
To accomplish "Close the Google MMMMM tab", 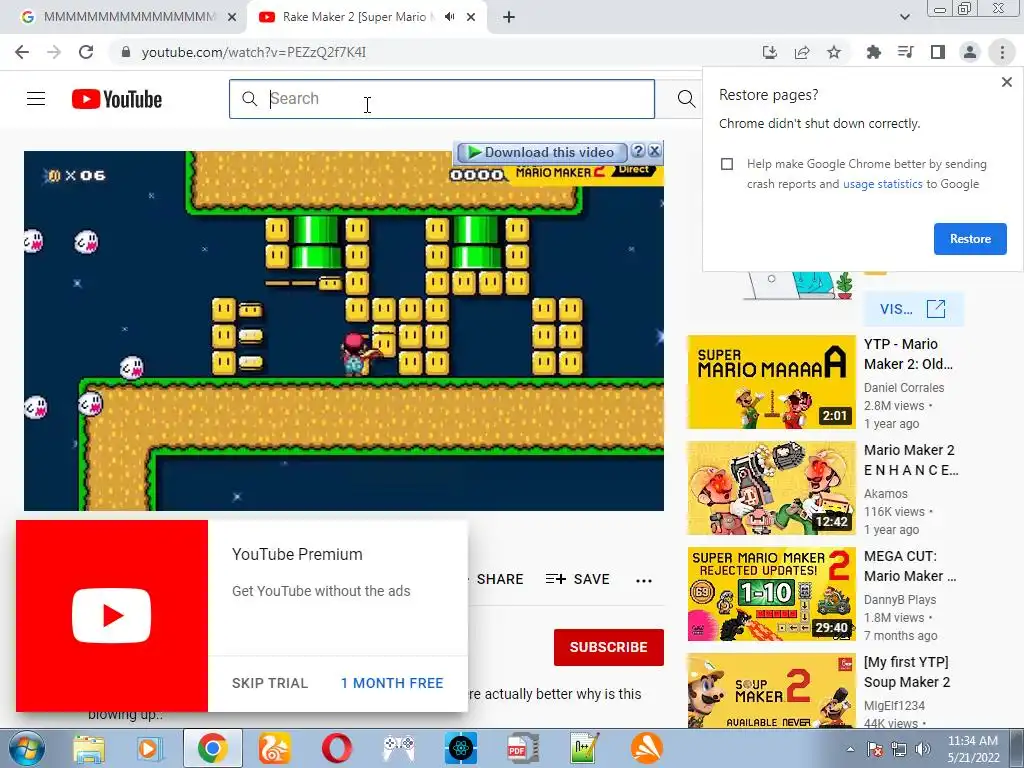I will 232,17.
